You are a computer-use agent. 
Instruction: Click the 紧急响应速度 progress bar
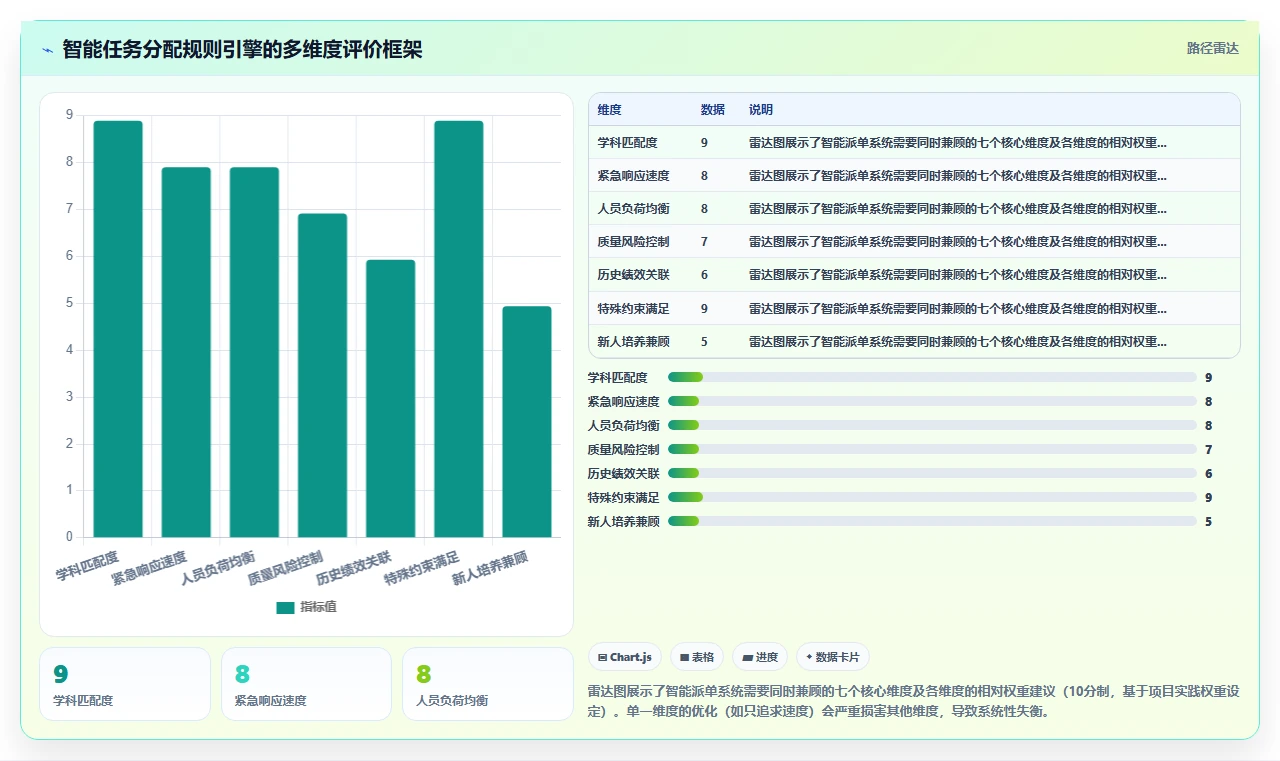coord(932,401)
